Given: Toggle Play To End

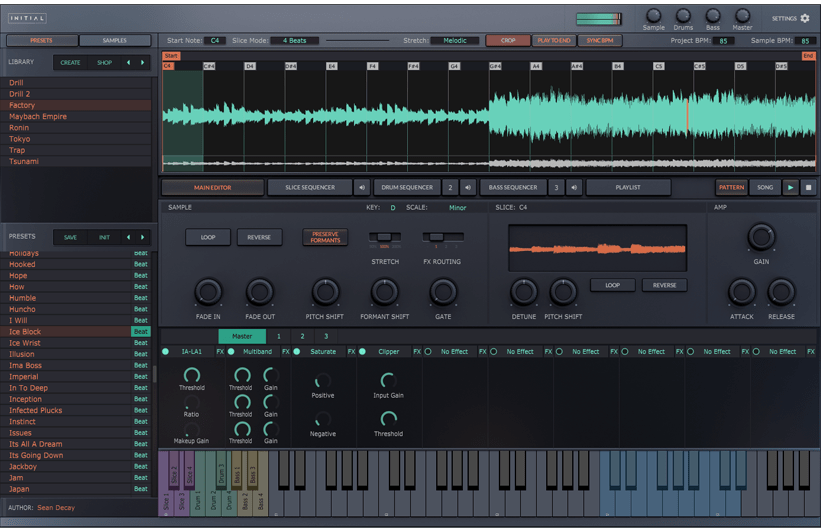Looking at the screenshot, I should (x=554, y=40).
